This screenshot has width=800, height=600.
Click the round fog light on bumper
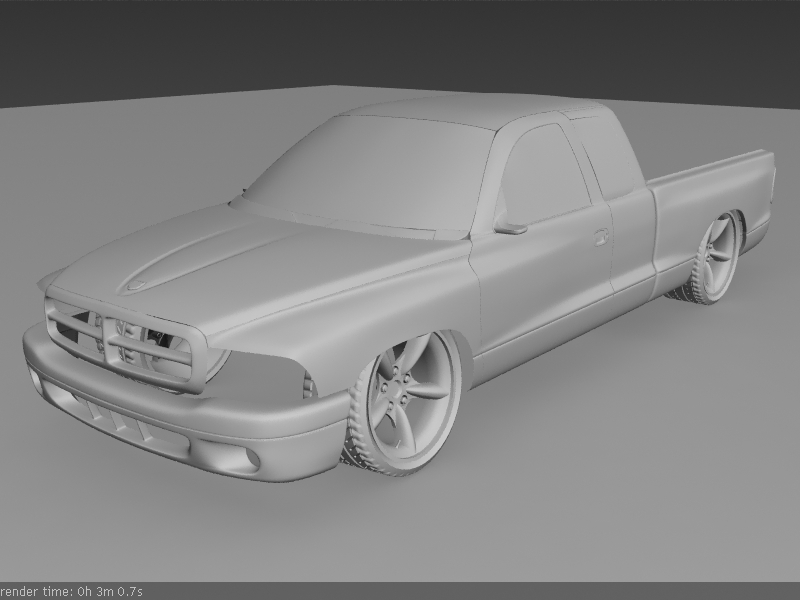pyautogui.click(x=249, y=459)
